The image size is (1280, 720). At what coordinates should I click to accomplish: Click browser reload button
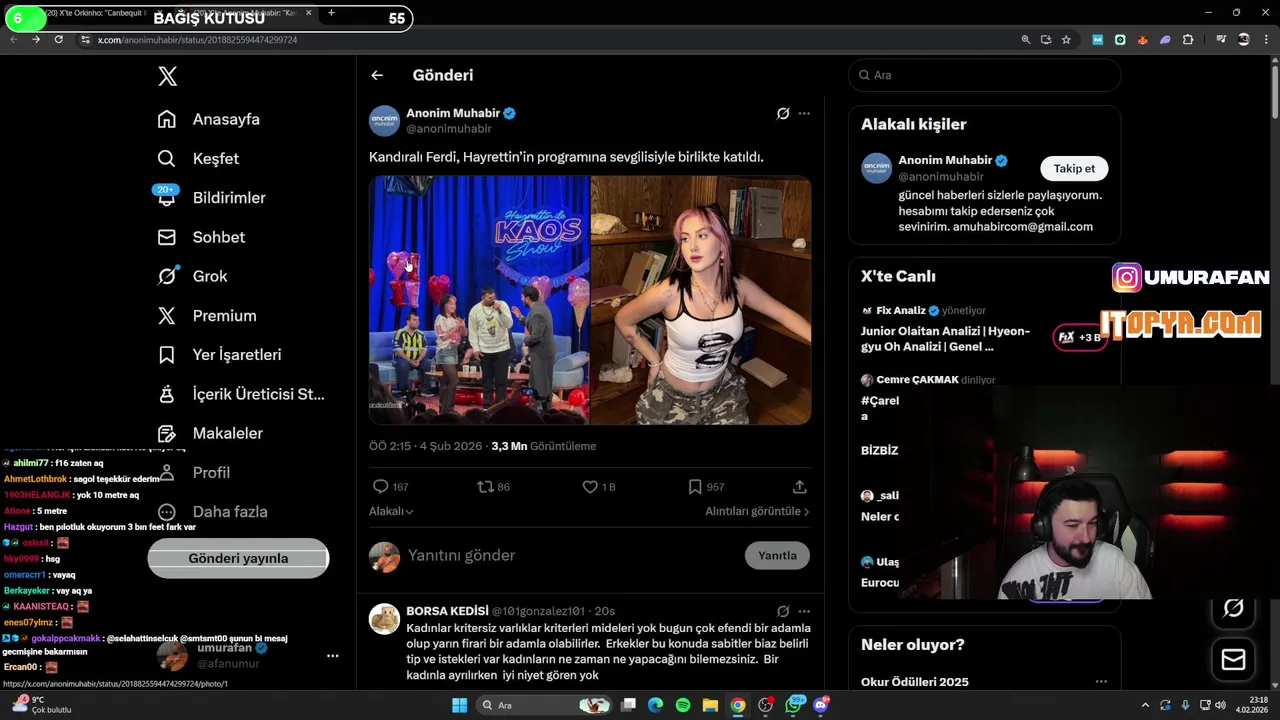point(59,39)
